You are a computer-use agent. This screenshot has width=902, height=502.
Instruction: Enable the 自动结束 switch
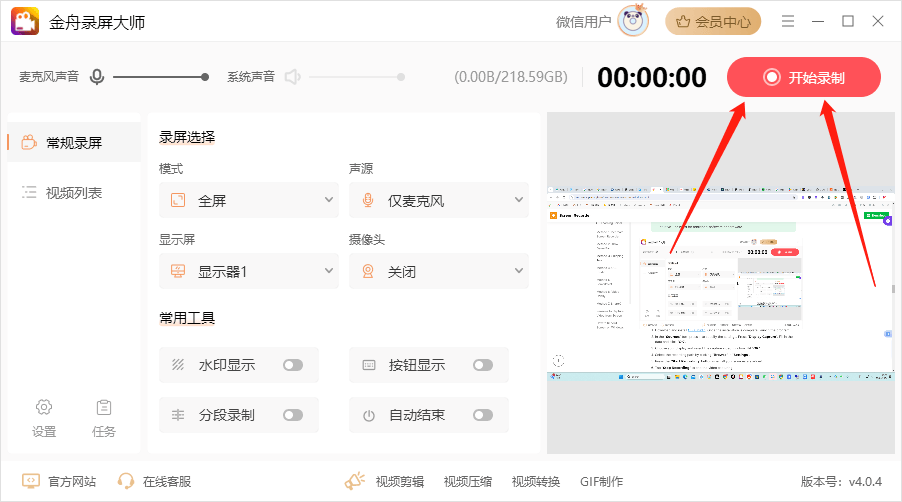[x=483, y=415]
